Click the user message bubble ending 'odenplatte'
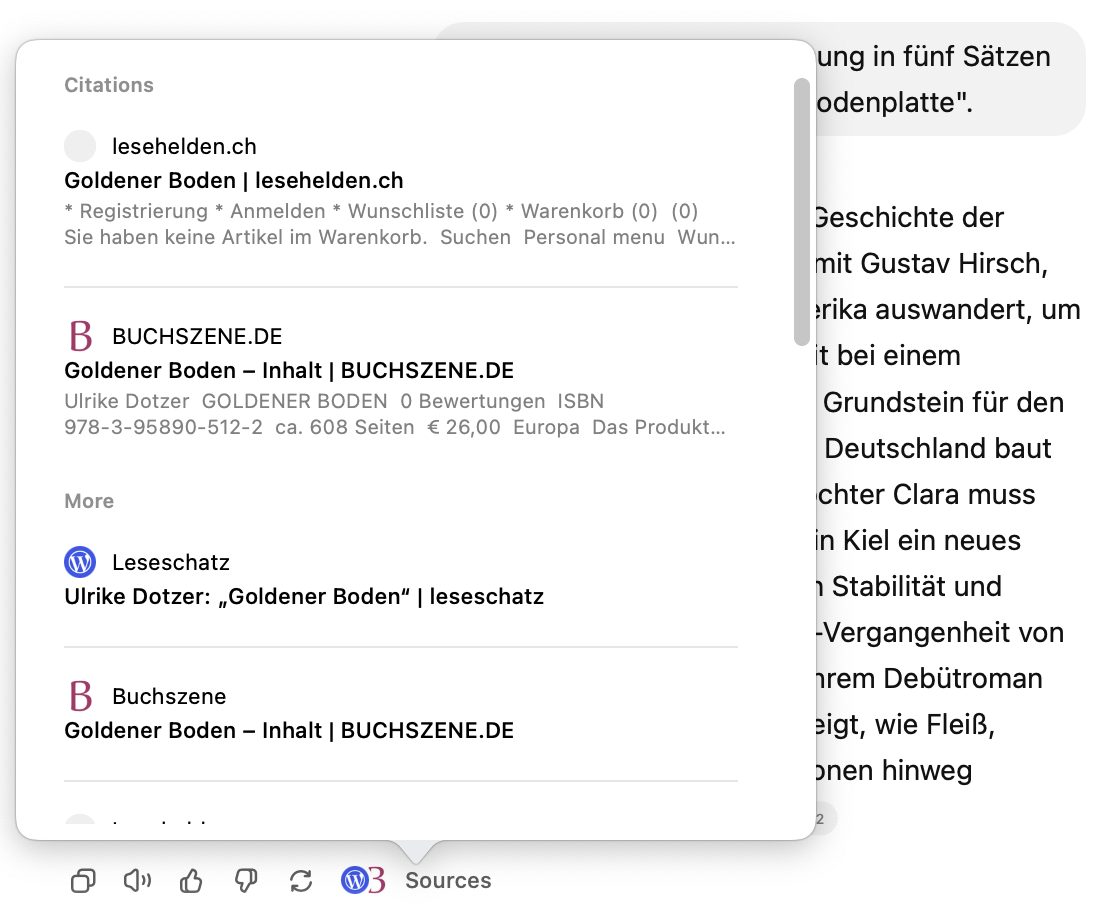The image size is (1110, 918). pyautogui.click(x=949, y=79)
